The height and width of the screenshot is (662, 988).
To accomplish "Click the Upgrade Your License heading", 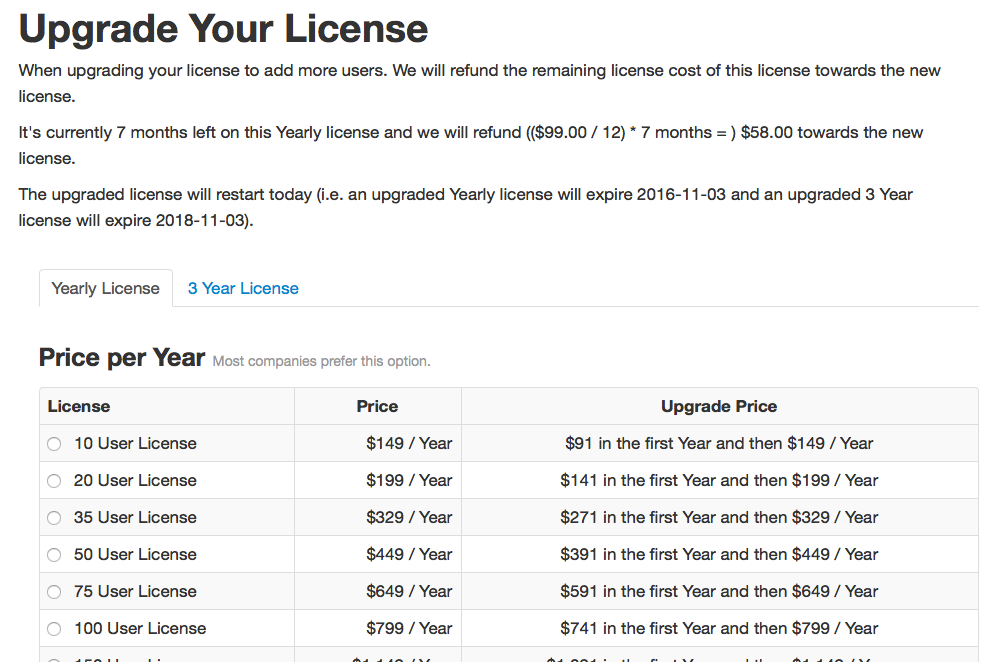I will pos(222,28).
